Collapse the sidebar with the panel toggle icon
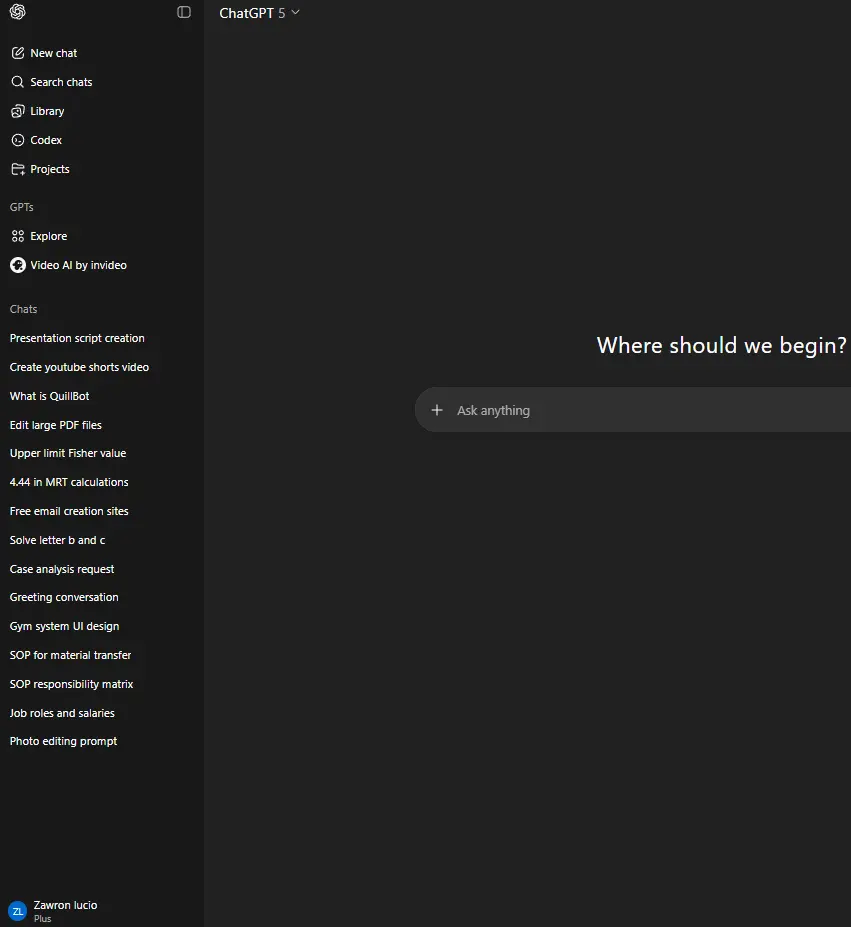Viewport: 851px width, 927px height. (184, 12)
